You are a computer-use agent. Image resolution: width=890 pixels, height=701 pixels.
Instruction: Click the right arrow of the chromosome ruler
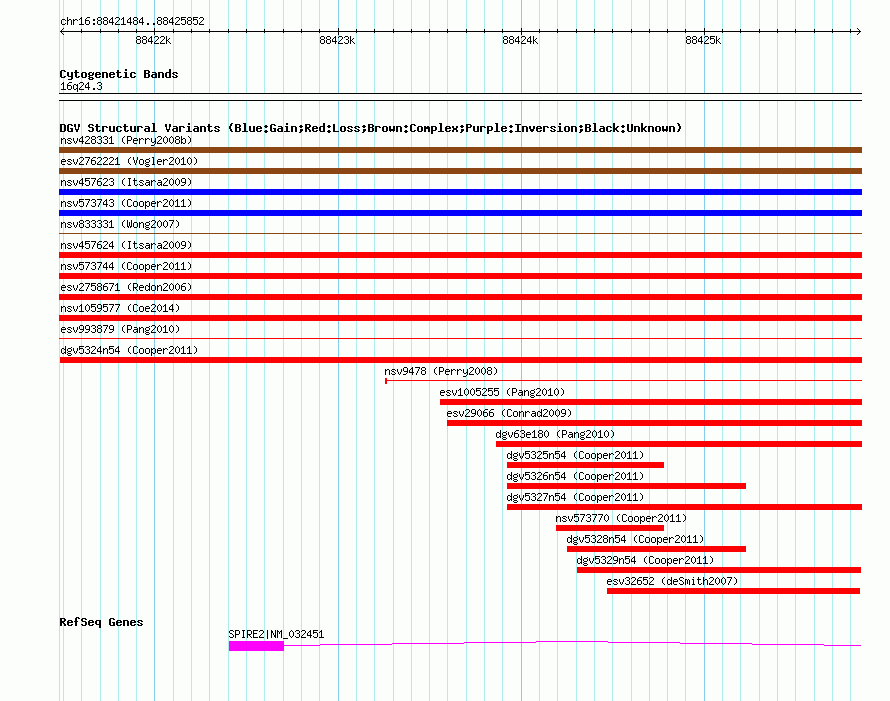tap(859, 32)
